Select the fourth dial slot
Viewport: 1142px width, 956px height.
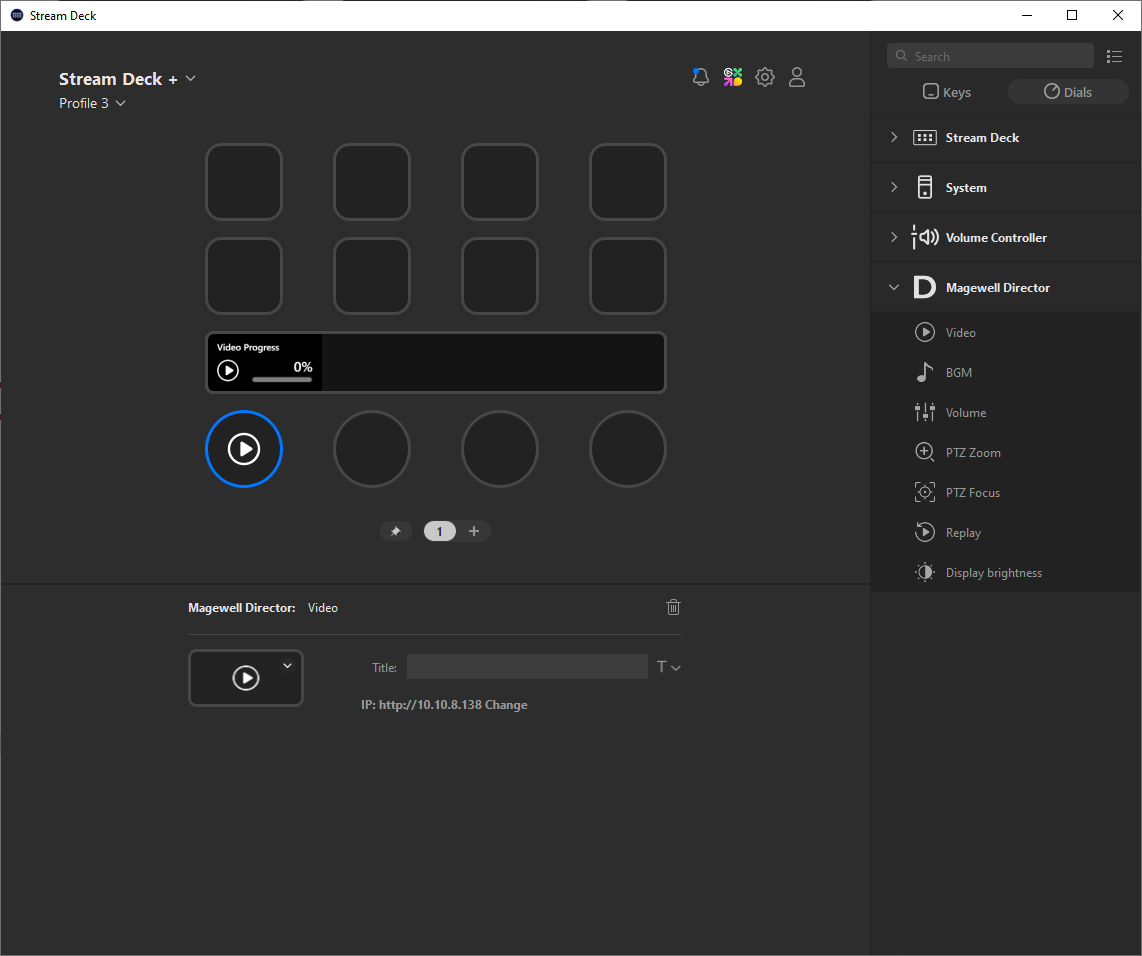628,449
